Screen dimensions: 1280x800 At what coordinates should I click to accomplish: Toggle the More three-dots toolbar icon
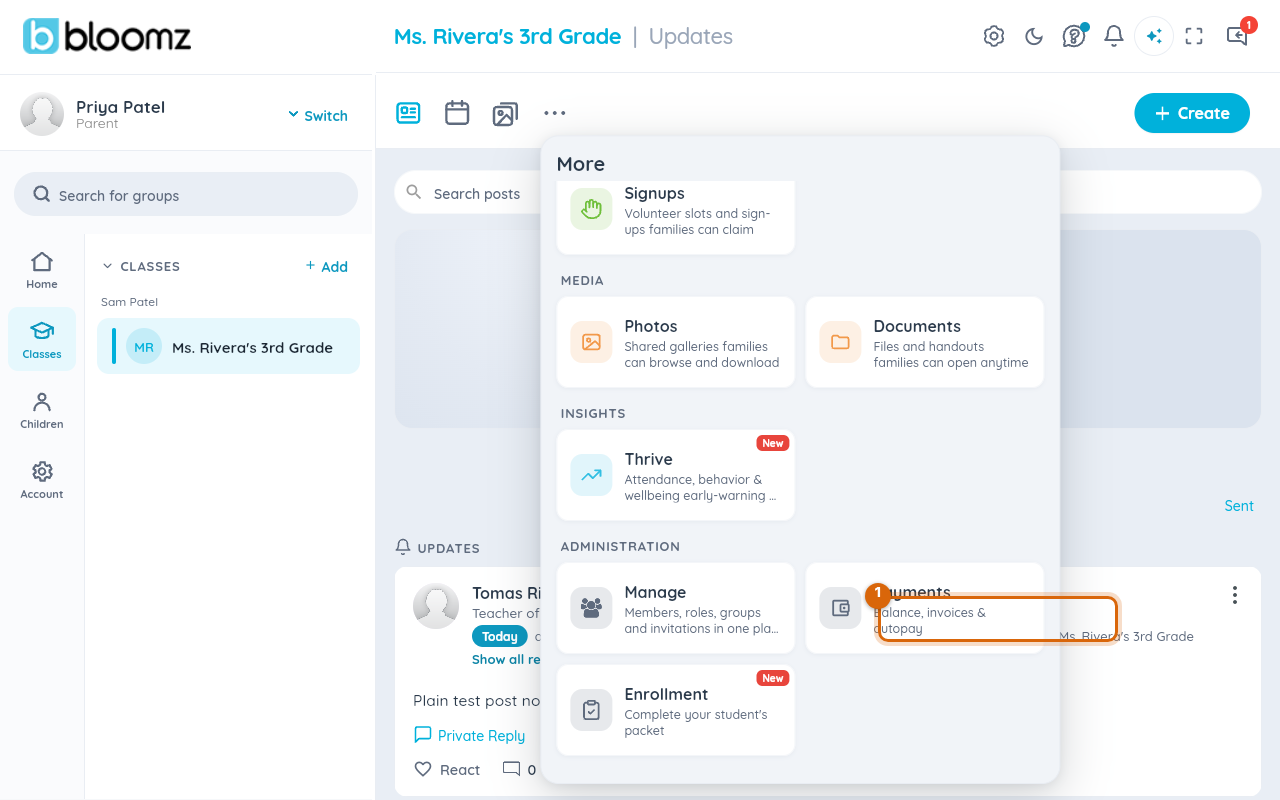coord(555,113)
